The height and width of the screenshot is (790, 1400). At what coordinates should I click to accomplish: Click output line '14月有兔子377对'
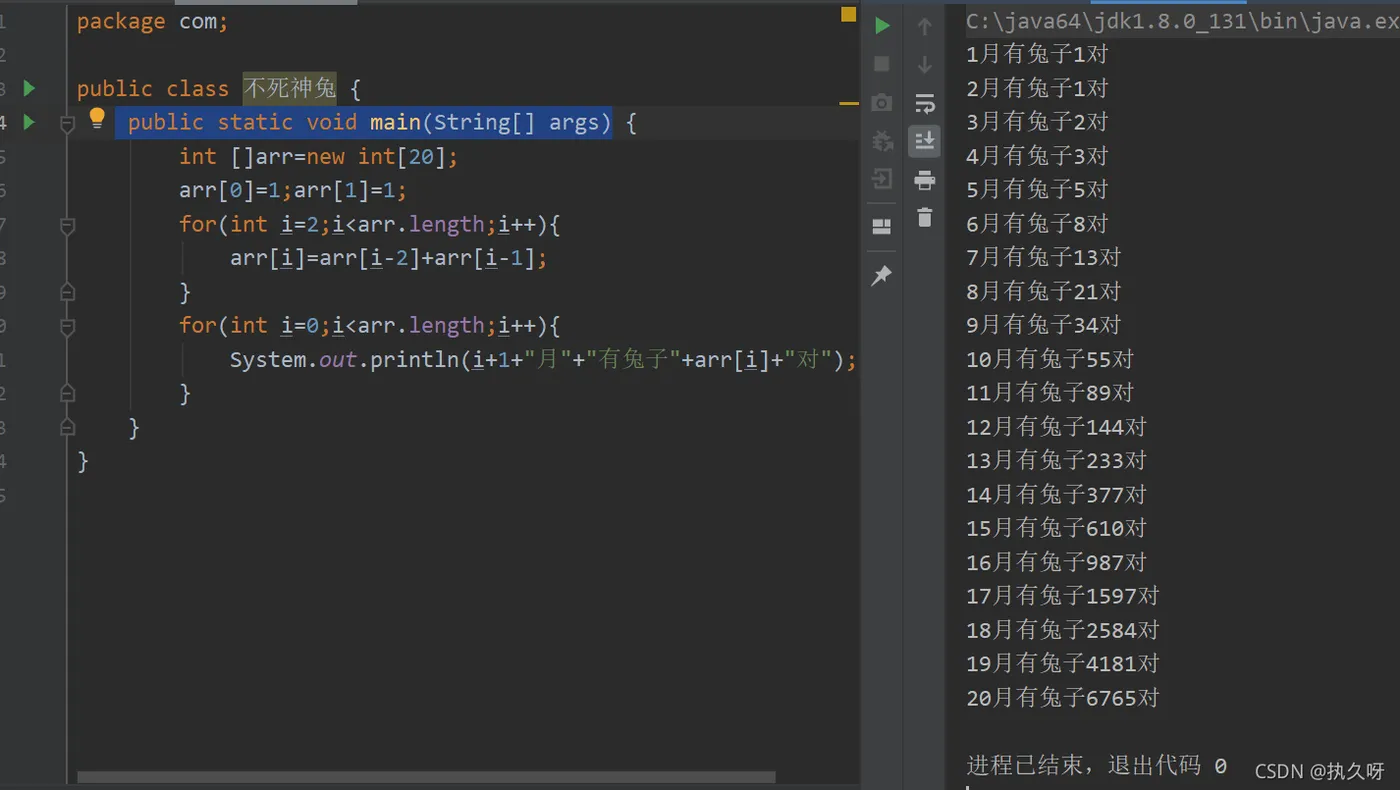[1056, 494]
